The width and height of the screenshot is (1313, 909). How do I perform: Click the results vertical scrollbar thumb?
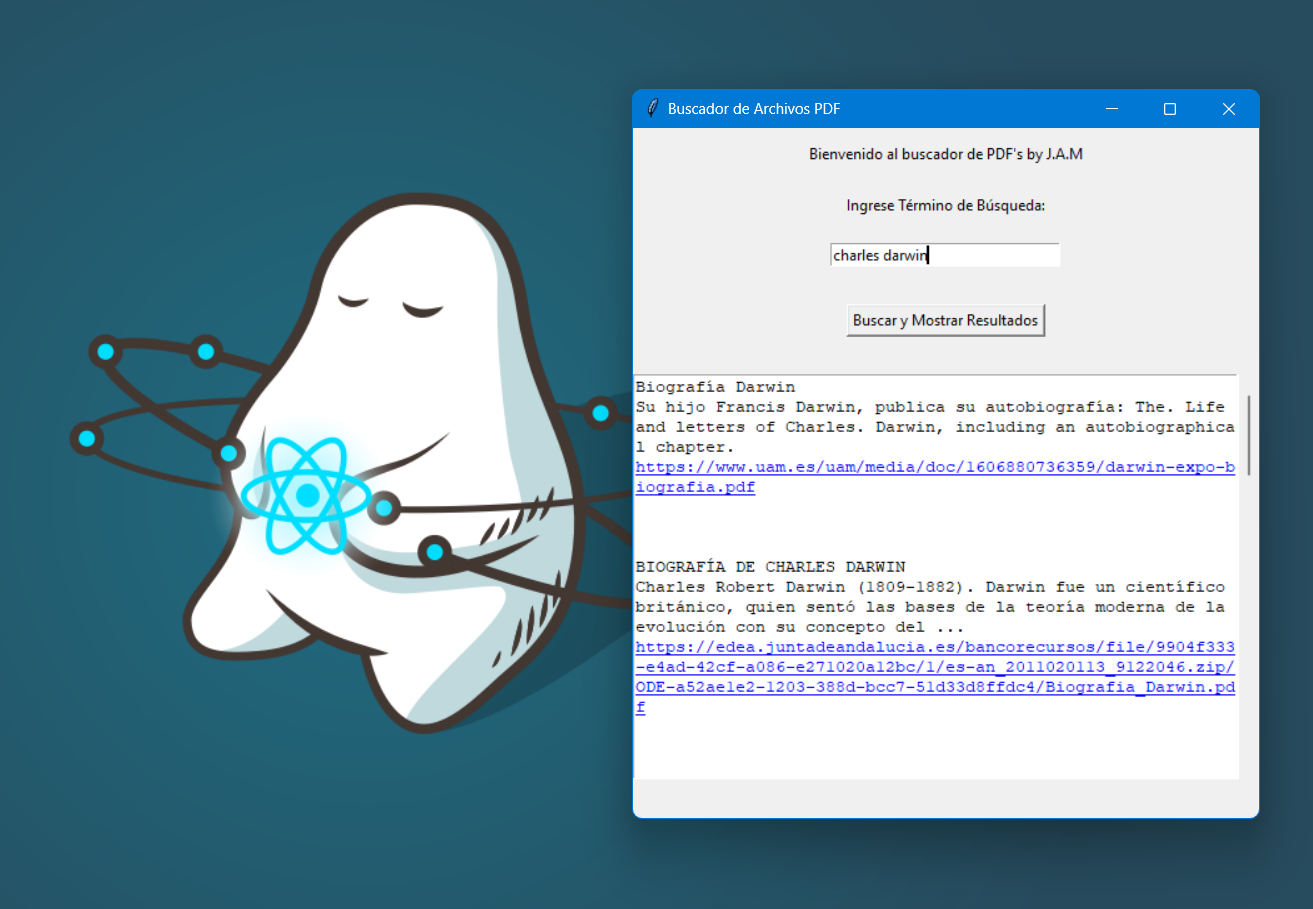pyautogui.click(x=1247, y=435)
